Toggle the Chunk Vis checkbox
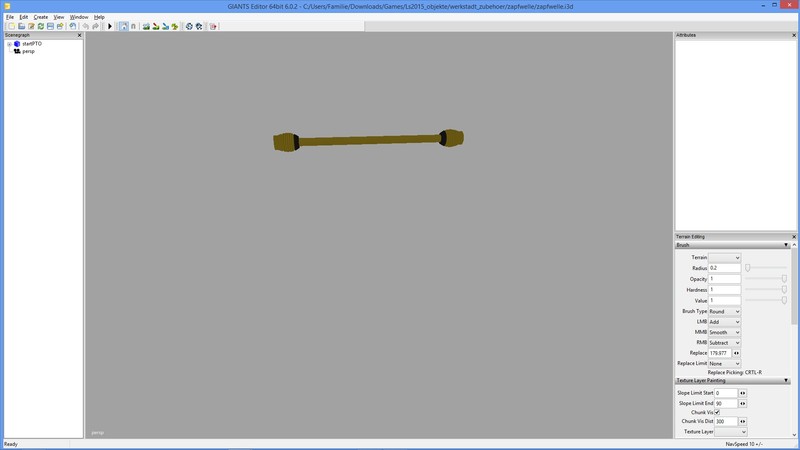 tap(717, 412)
